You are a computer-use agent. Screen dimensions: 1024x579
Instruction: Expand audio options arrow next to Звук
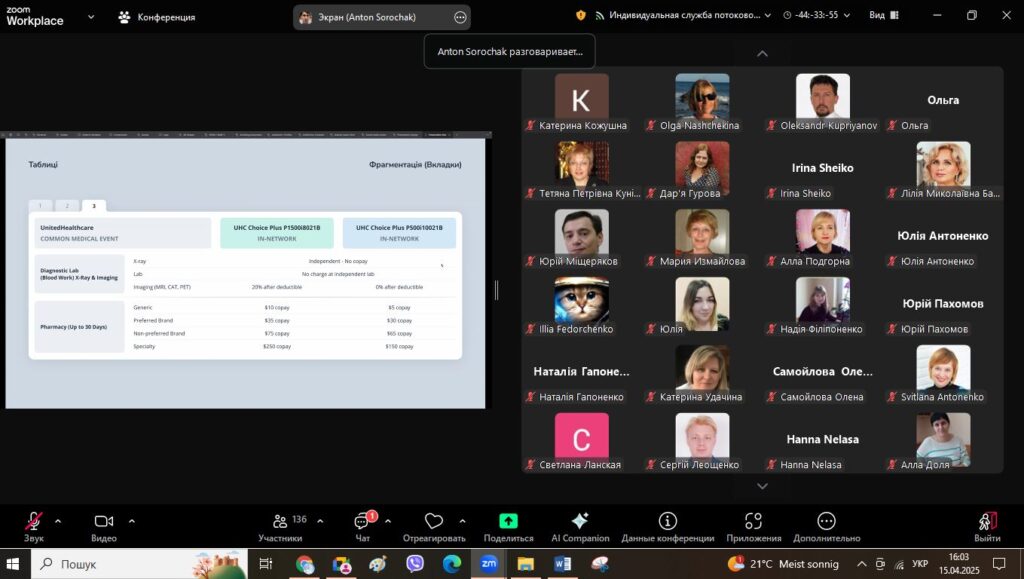tap(58, 521)
